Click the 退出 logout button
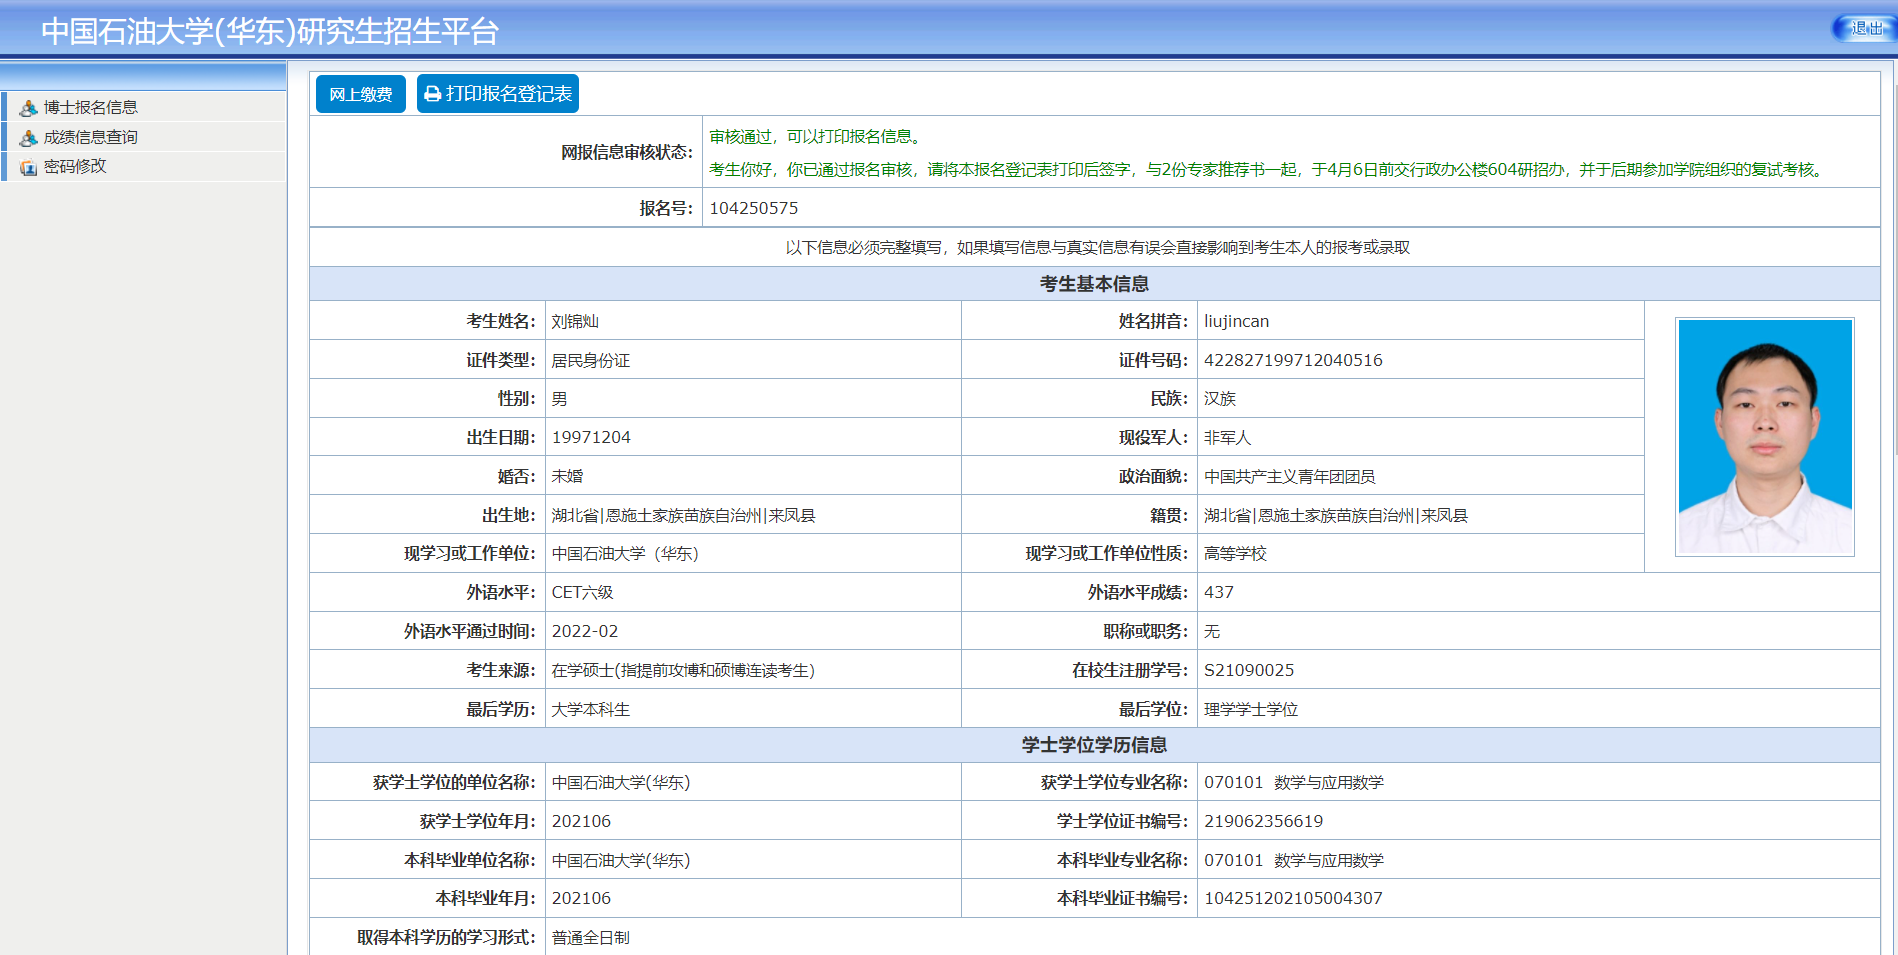 (1863, 28)
